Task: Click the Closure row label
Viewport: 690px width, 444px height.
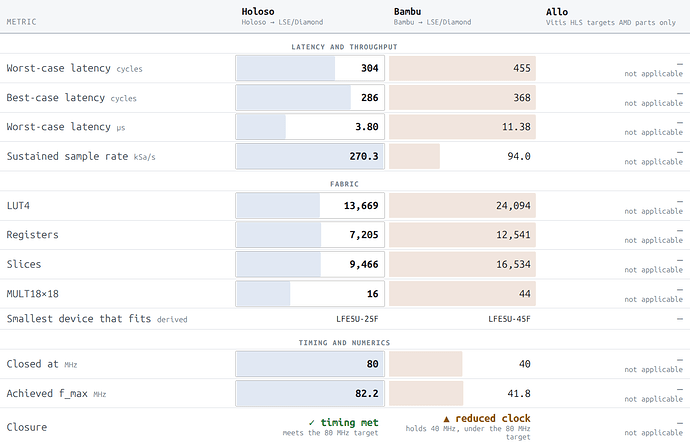Action: 26,427
